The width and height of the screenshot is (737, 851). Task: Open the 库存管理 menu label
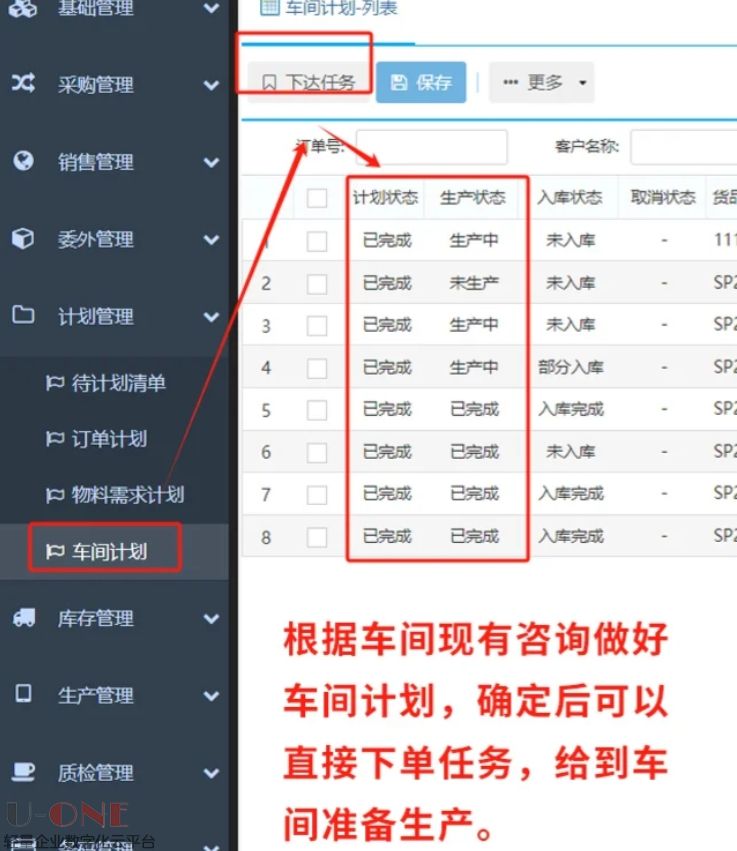(x=96, y=618)
